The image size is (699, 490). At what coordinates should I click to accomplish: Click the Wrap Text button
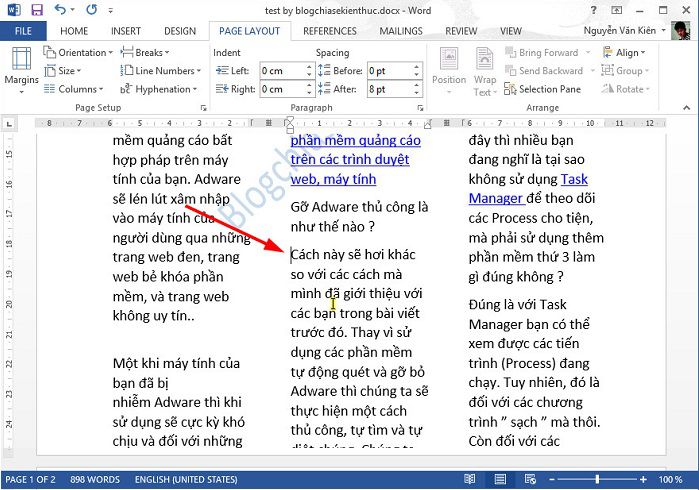[485, 71]
